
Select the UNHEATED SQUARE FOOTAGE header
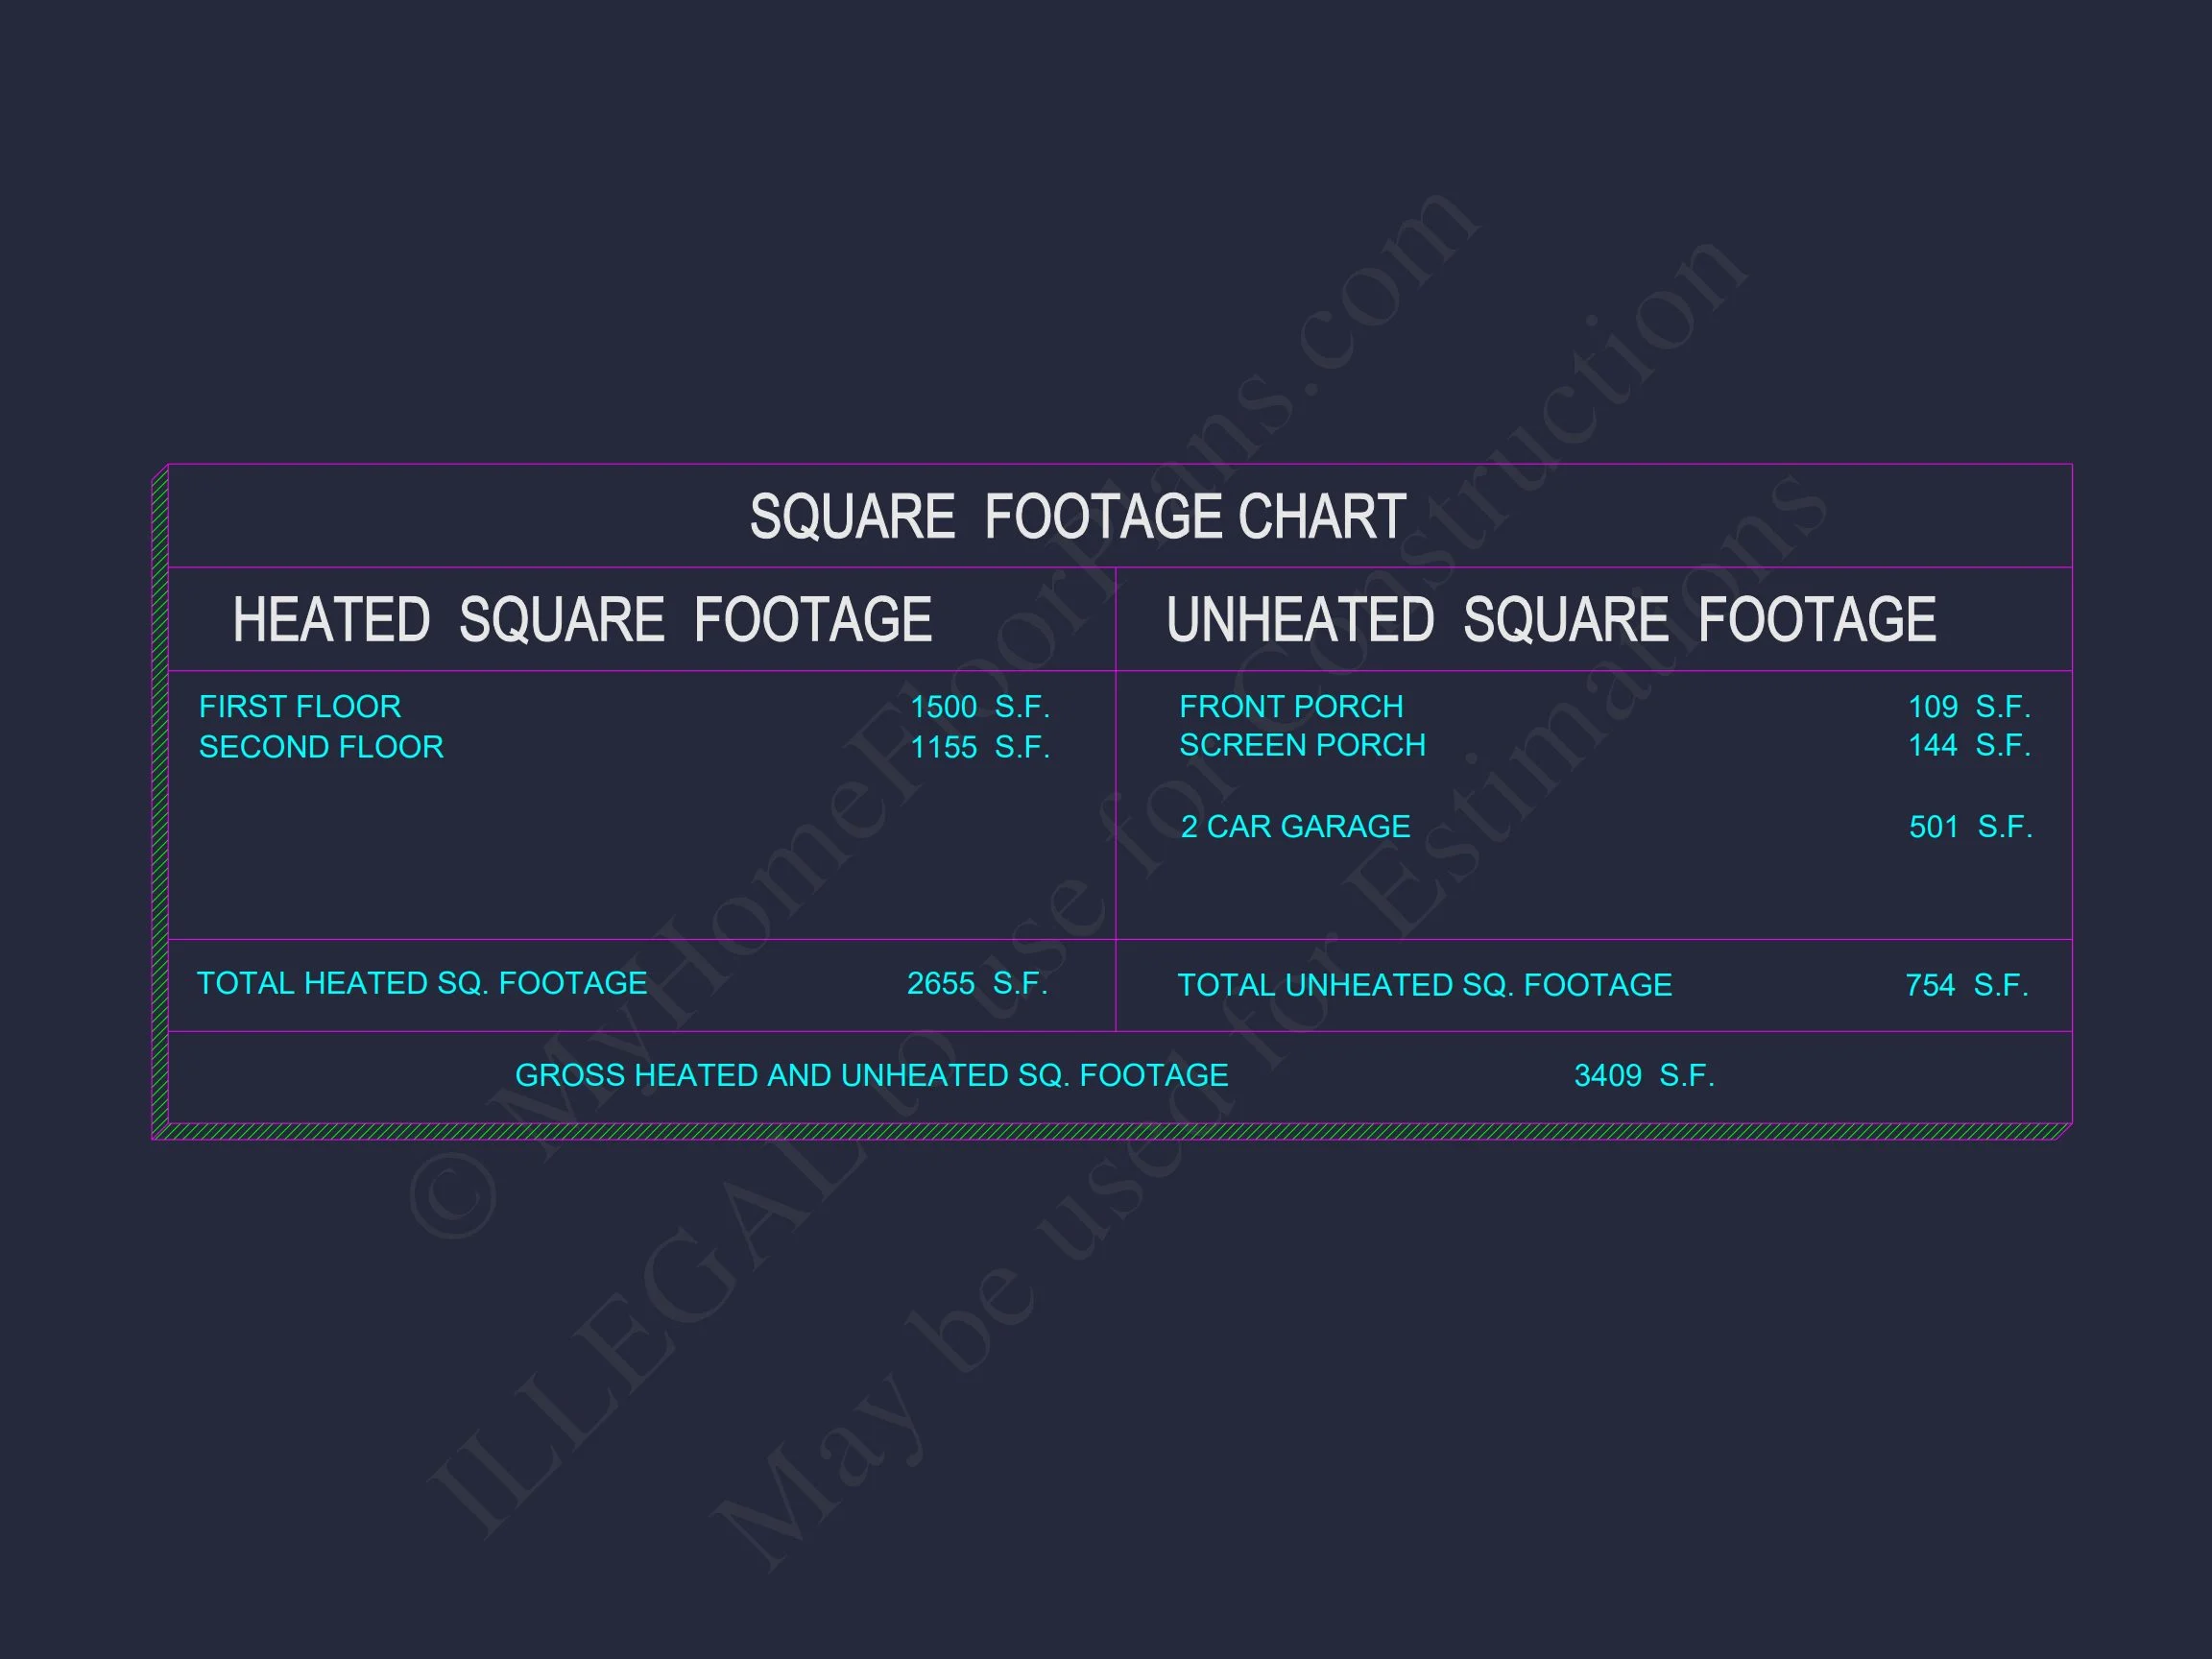[1551, 620]
